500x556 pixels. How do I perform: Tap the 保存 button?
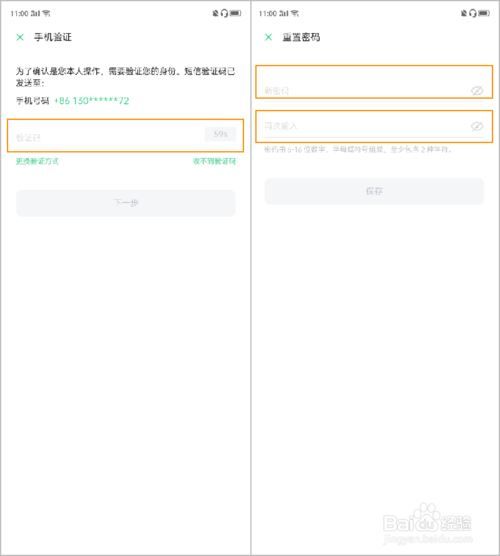[374, 191]
